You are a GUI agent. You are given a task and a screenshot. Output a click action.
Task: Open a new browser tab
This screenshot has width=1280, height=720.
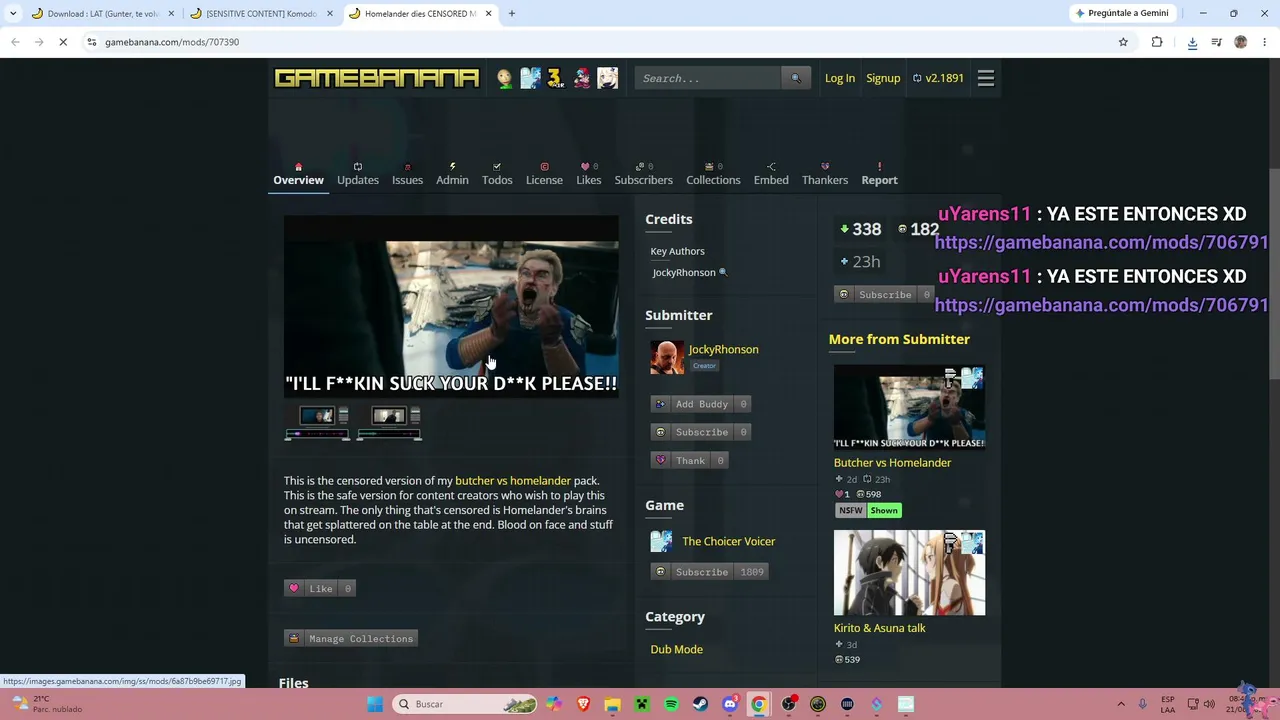click(x=511, y=14)
